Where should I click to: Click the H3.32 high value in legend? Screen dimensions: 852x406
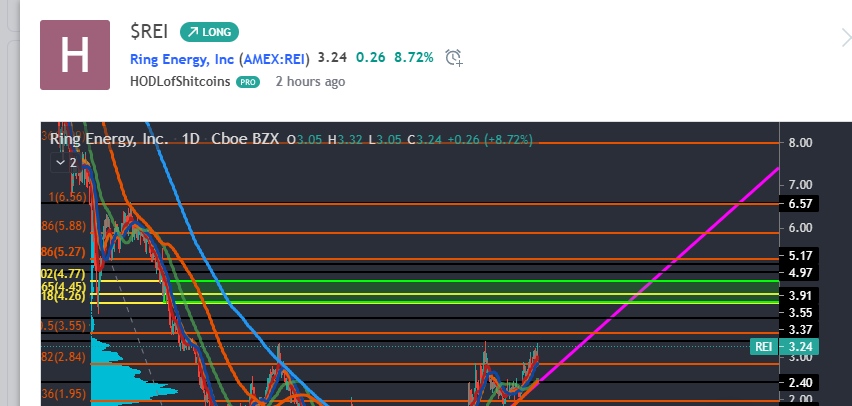click(346, 140)
